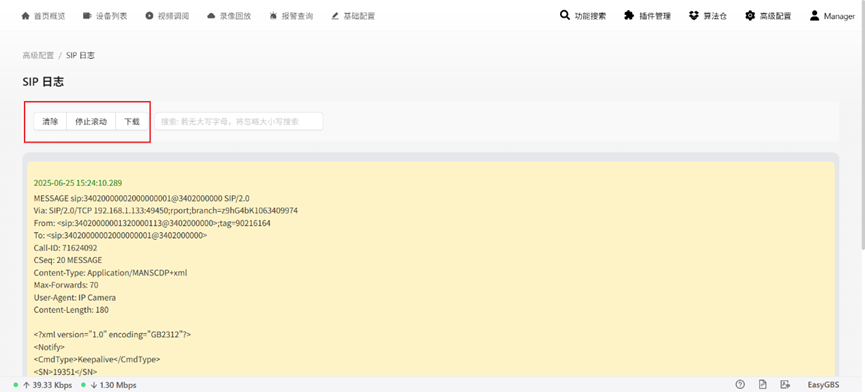Open the 设备列表 device list menu
865x392 pixels.
tap(105, 16)
